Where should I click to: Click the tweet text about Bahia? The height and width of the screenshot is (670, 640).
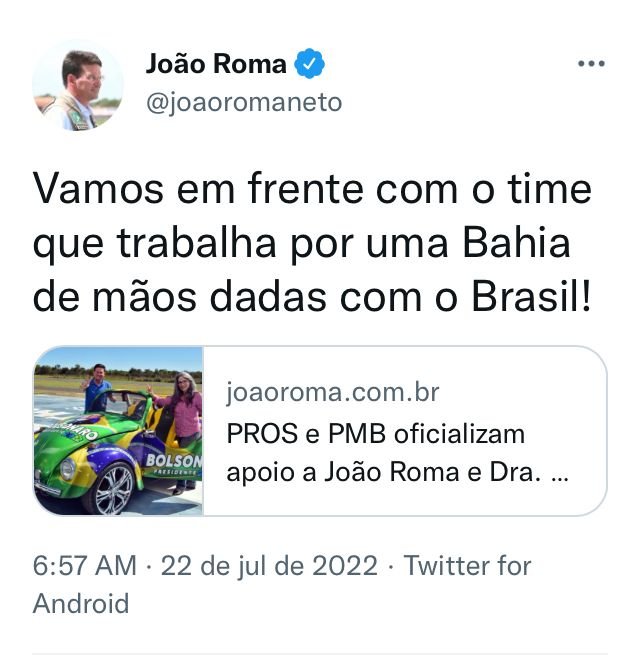(312, 243)
